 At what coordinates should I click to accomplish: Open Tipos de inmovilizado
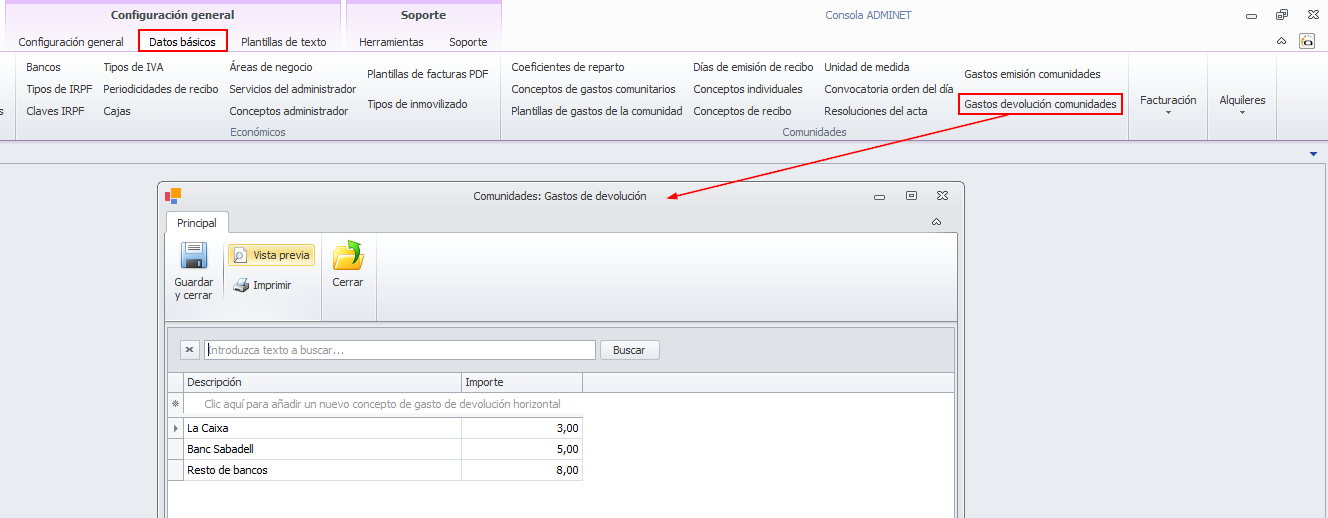[x=417, y=104]
